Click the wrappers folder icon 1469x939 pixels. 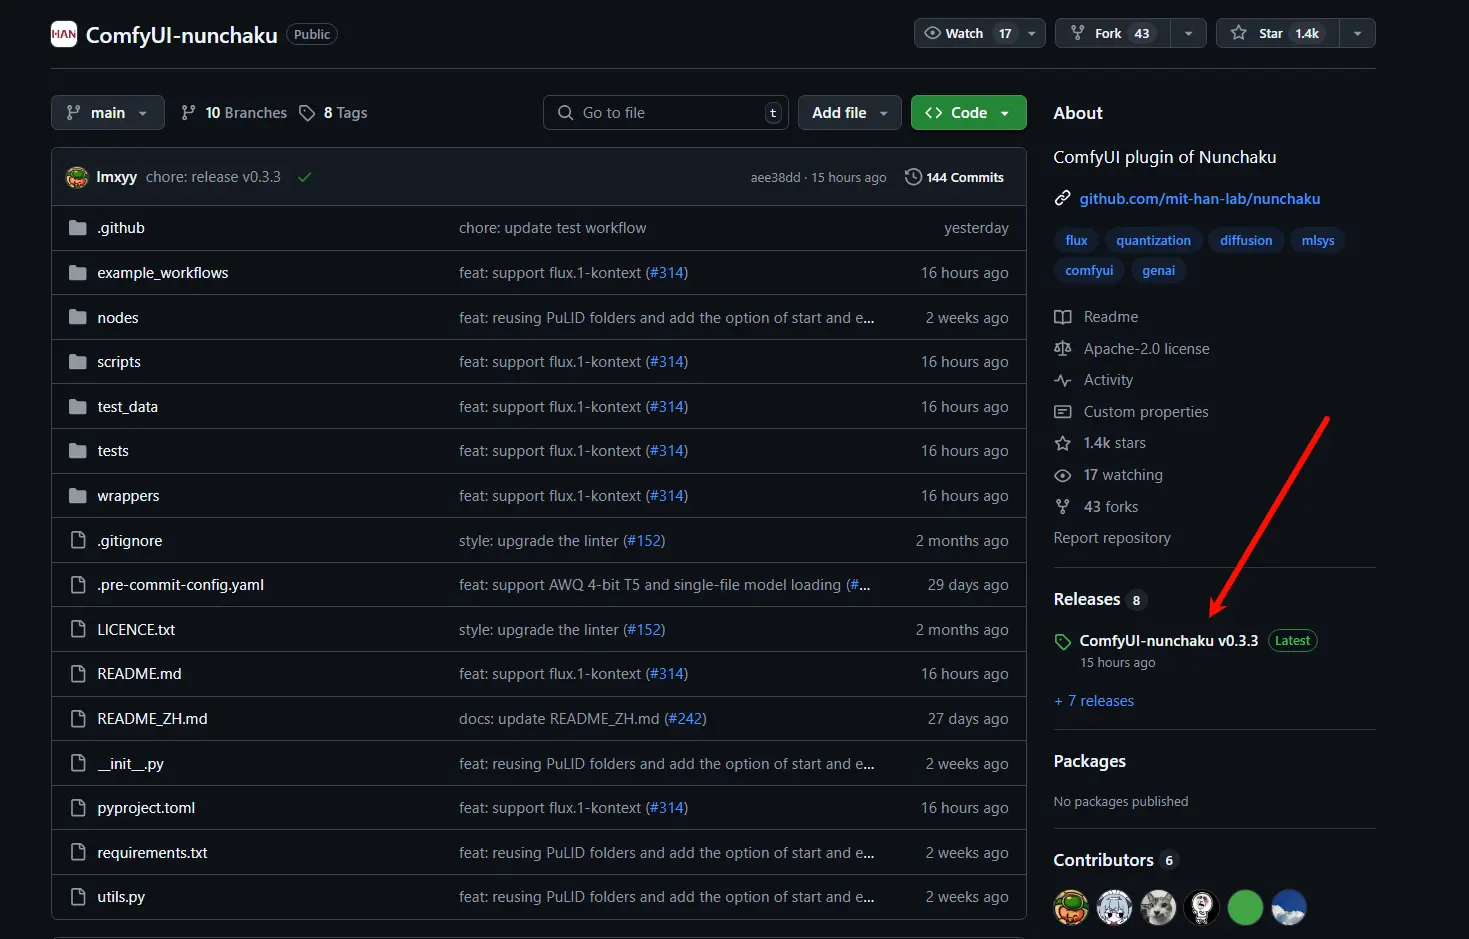point(78,496)
